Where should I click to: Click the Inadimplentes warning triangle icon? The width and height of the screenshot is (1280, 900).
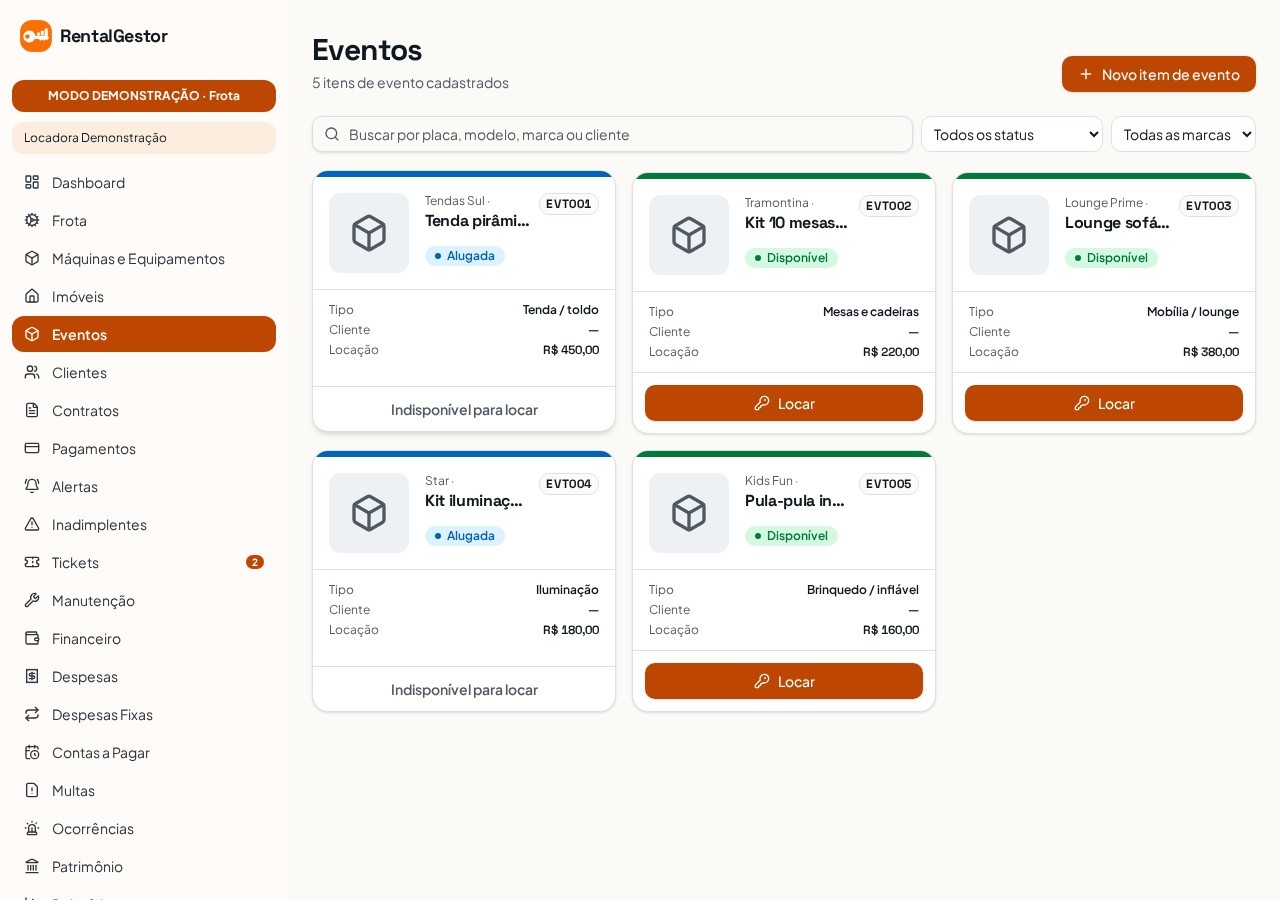pos(32,524)
